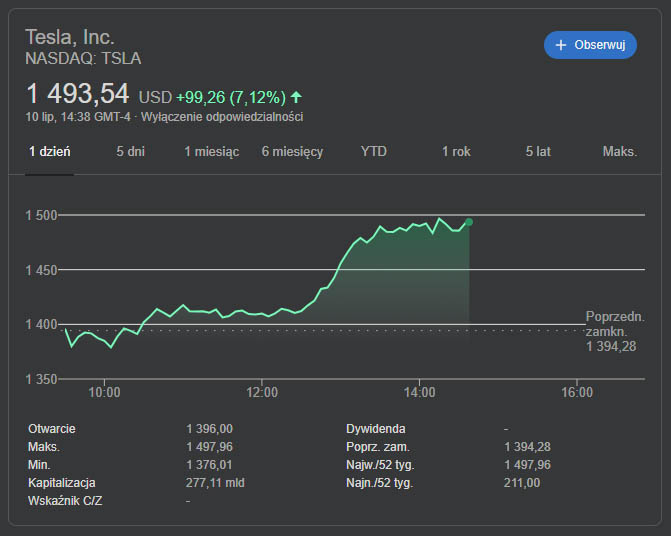The height and width of the screenshot is (536, 671).
Task: Click the Najn./52 tyg. label
Action: tap(380, 483)
